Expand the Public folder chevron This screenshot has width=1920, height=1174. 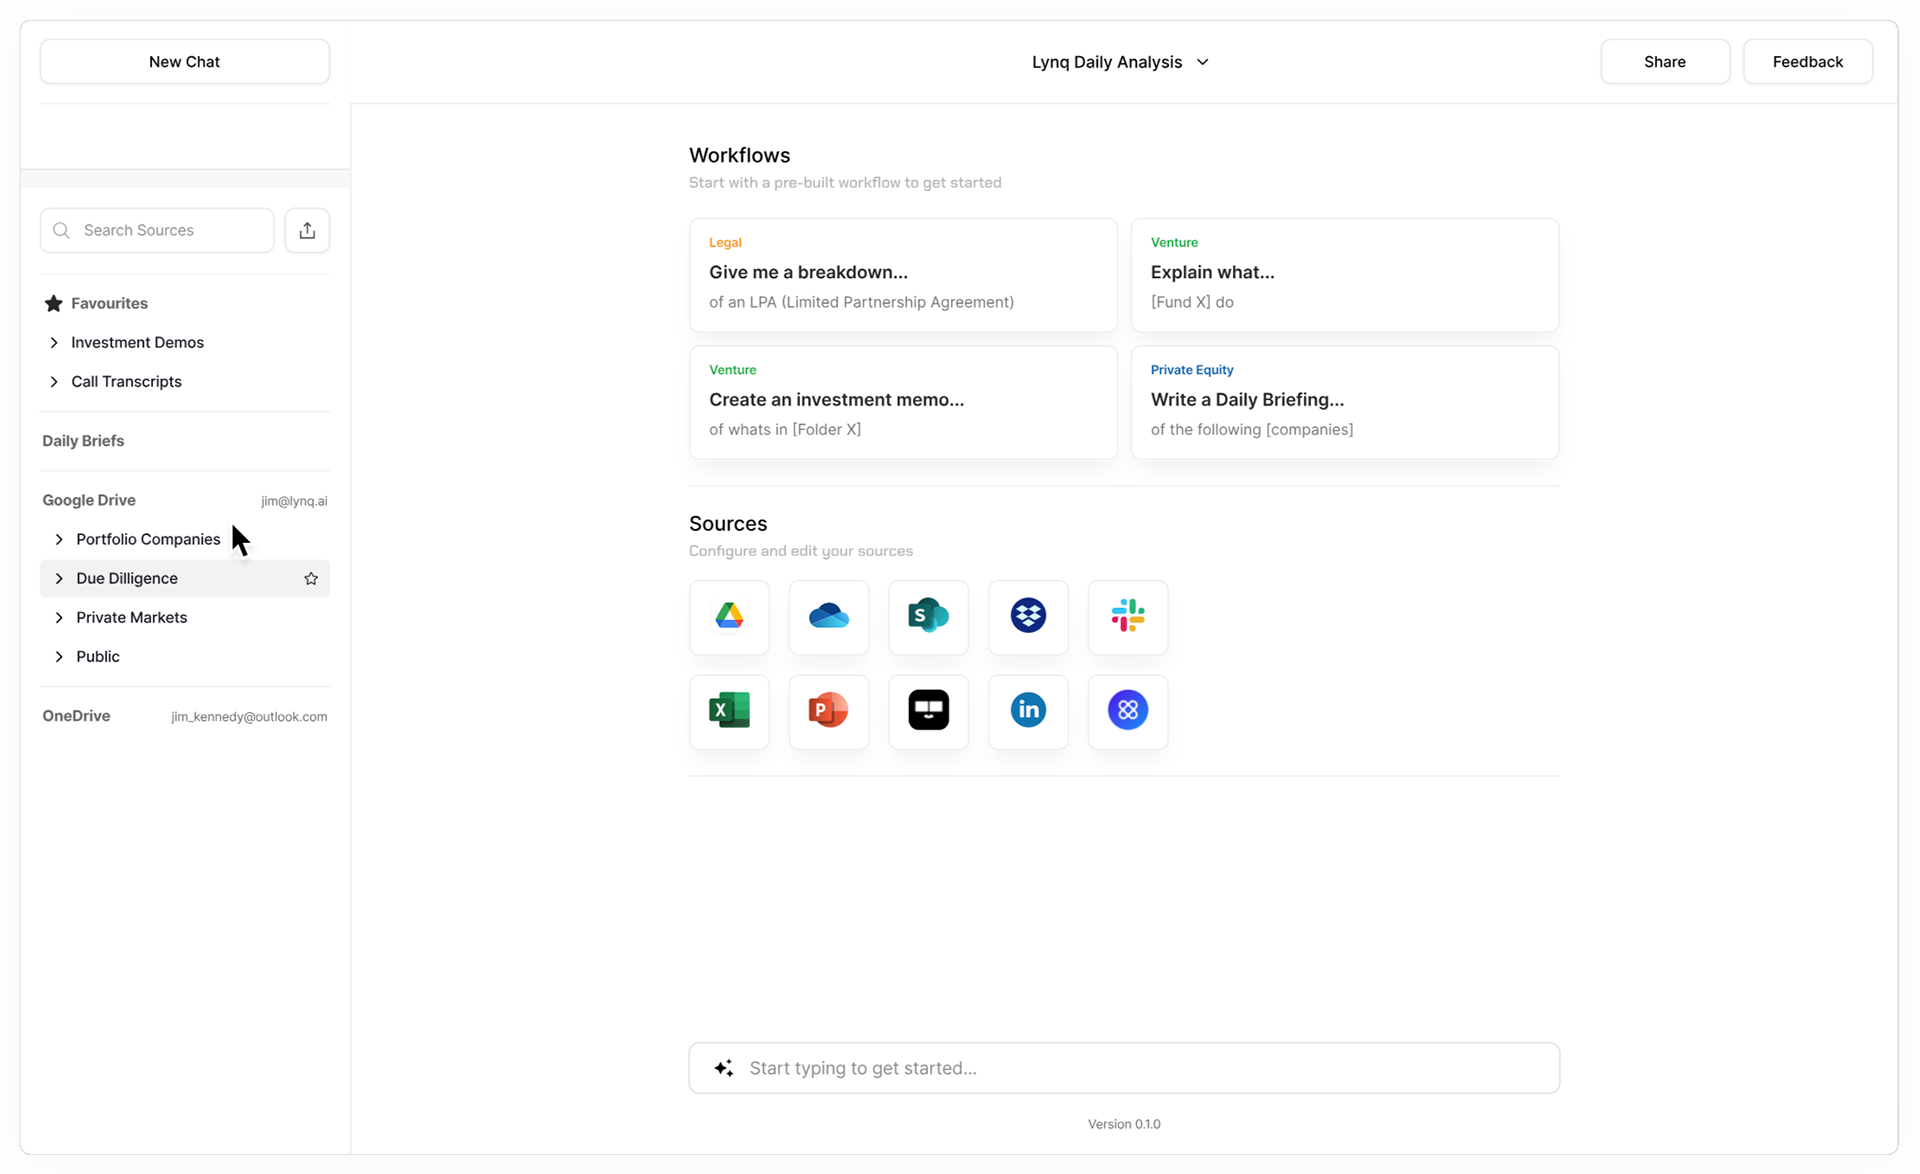(x=59, y=656)
